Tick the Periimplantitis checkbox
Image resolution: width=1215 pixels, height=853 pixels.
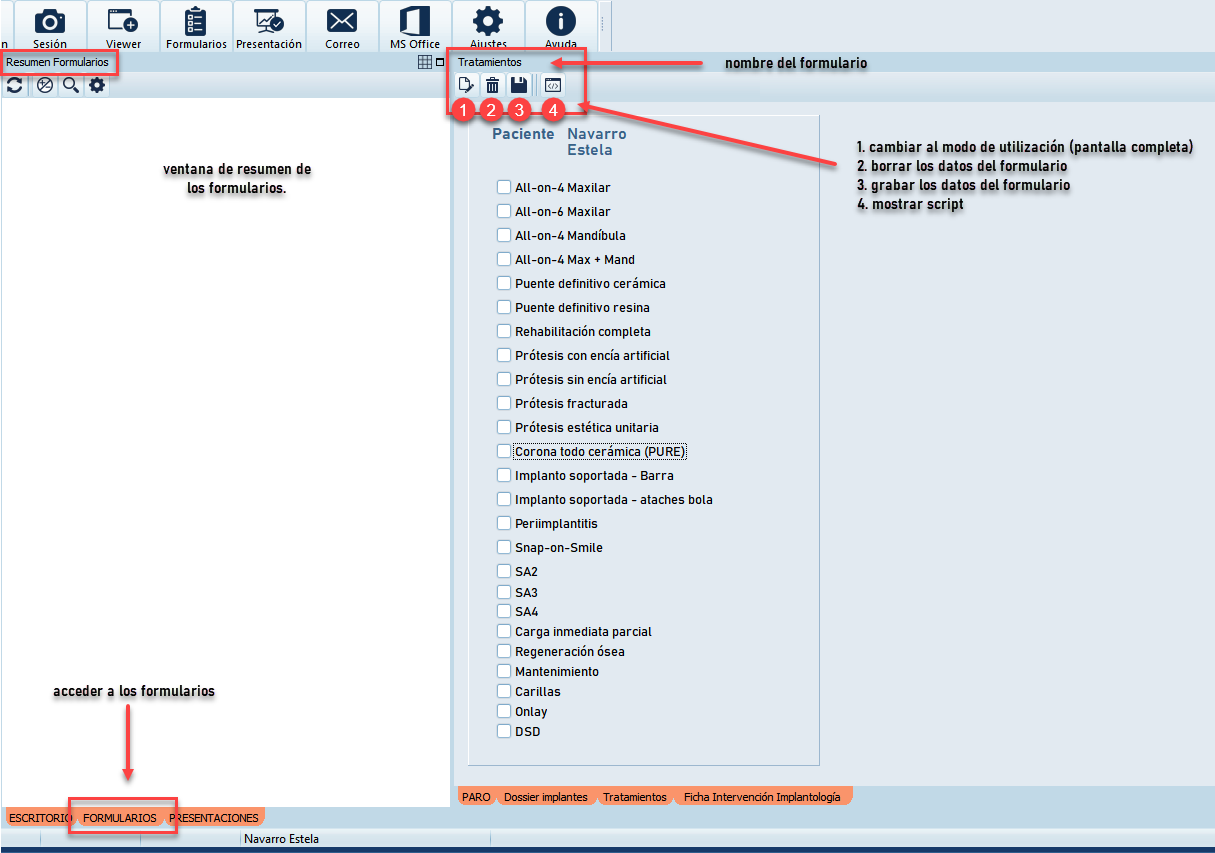504,523
